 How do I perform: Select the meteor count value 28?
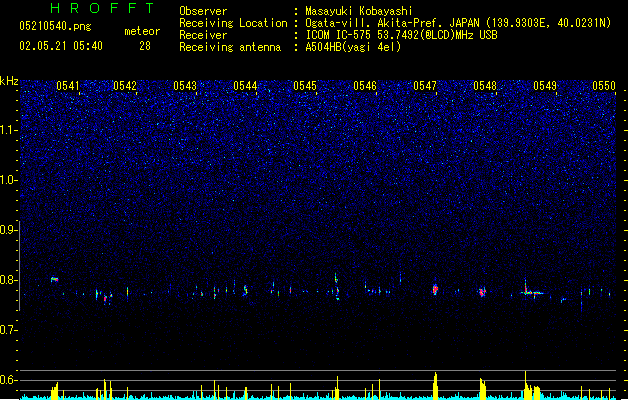pos(145,46)
